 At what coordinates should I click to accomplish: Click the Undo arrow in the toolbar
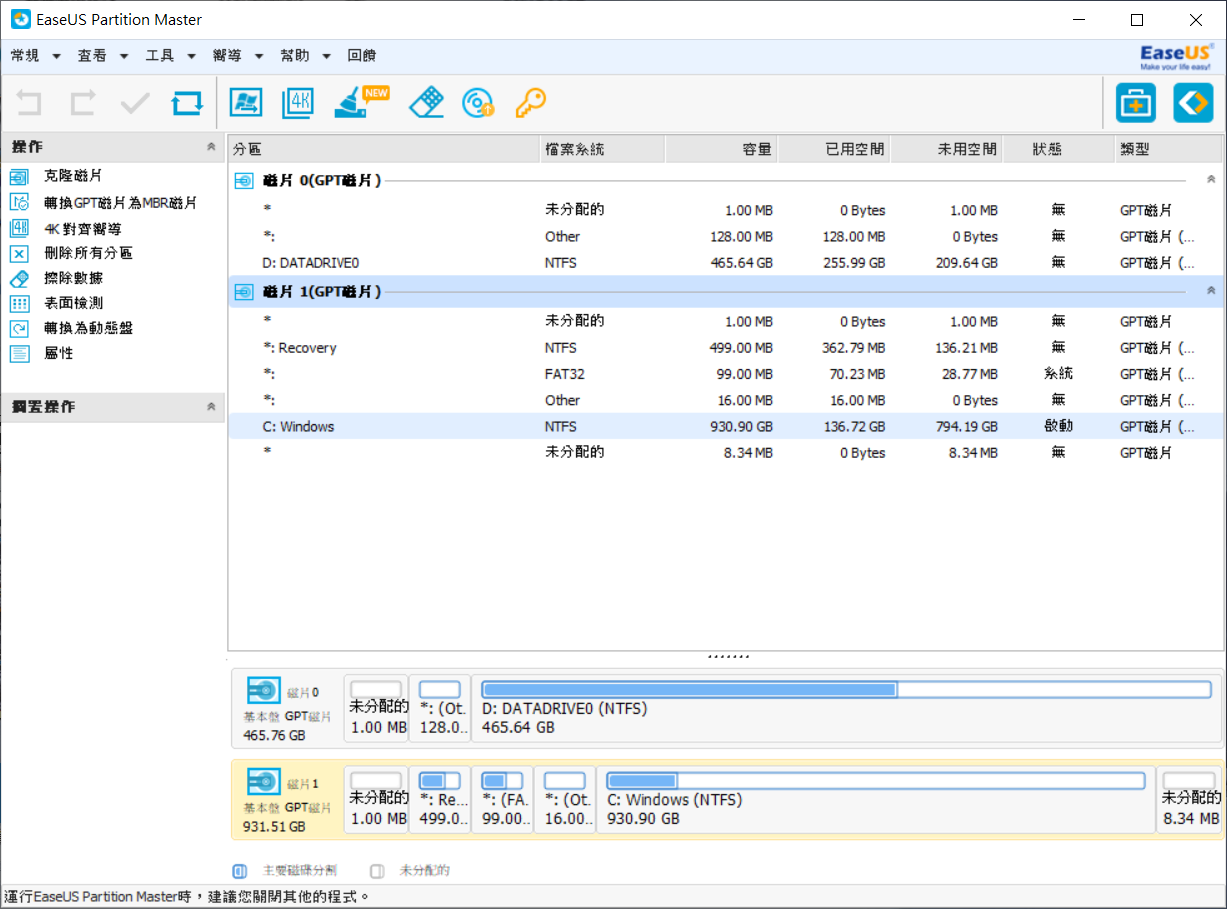click(x=29, y=102)
